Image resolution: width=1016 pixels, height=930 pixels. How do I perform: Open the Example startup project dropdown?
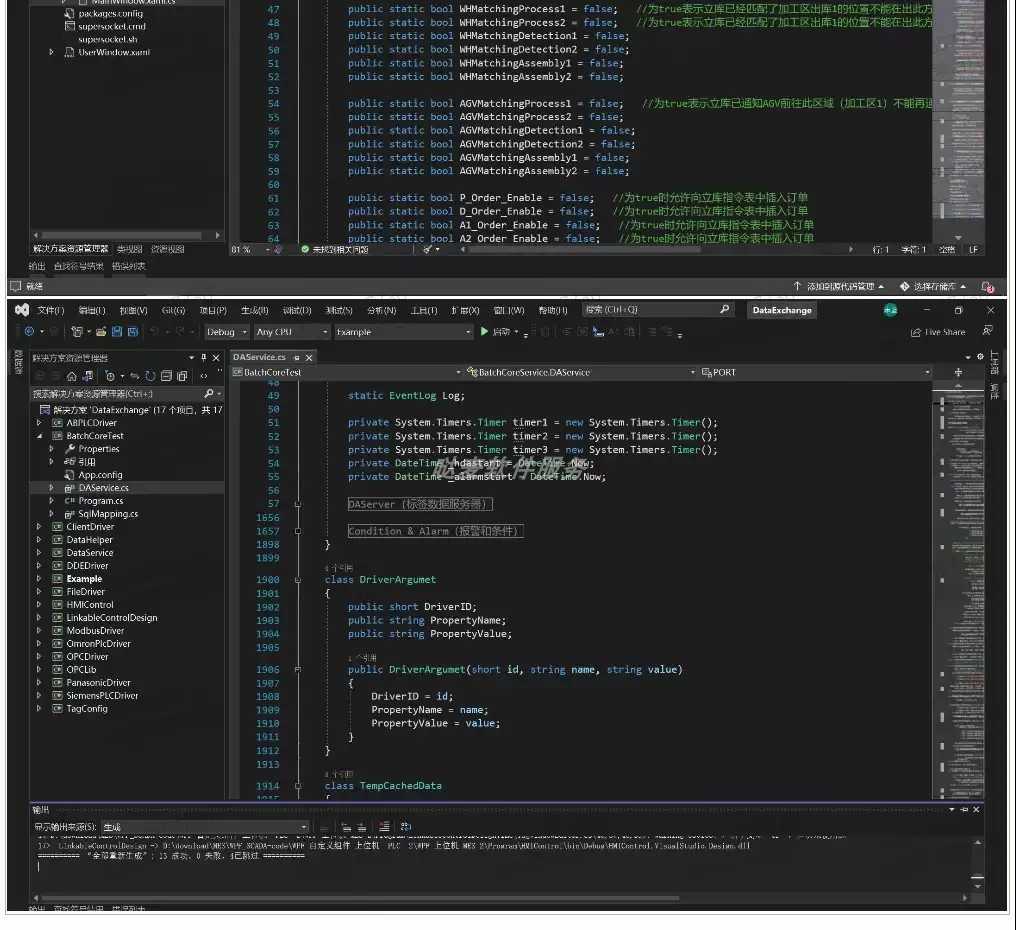[x=403, y=332]
